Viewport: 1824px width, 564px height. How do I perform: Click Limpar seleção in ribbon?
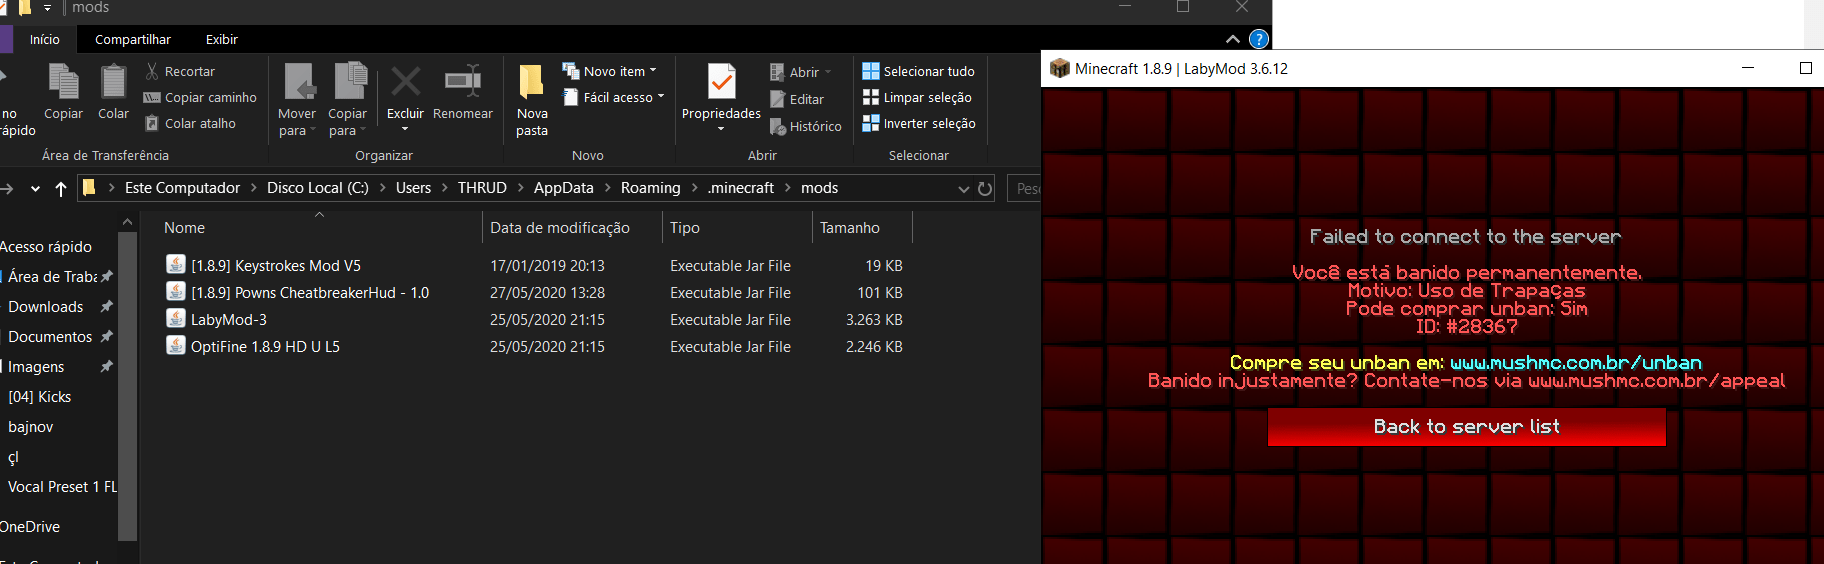(917, 97)
